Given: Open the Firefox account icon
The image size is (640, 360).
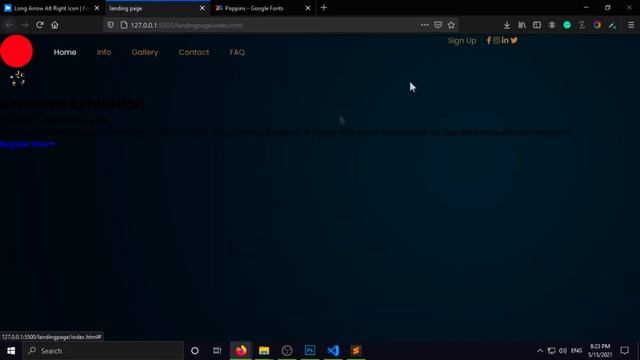Looking at the screenshot, I should click(552, 25).
